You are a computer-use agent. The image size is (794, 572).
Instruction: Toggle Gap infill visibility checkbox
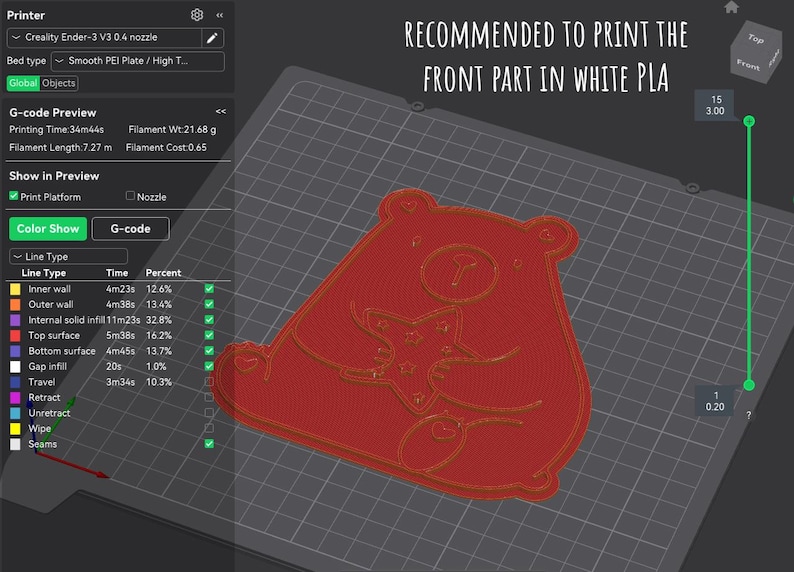coord(209,366)
